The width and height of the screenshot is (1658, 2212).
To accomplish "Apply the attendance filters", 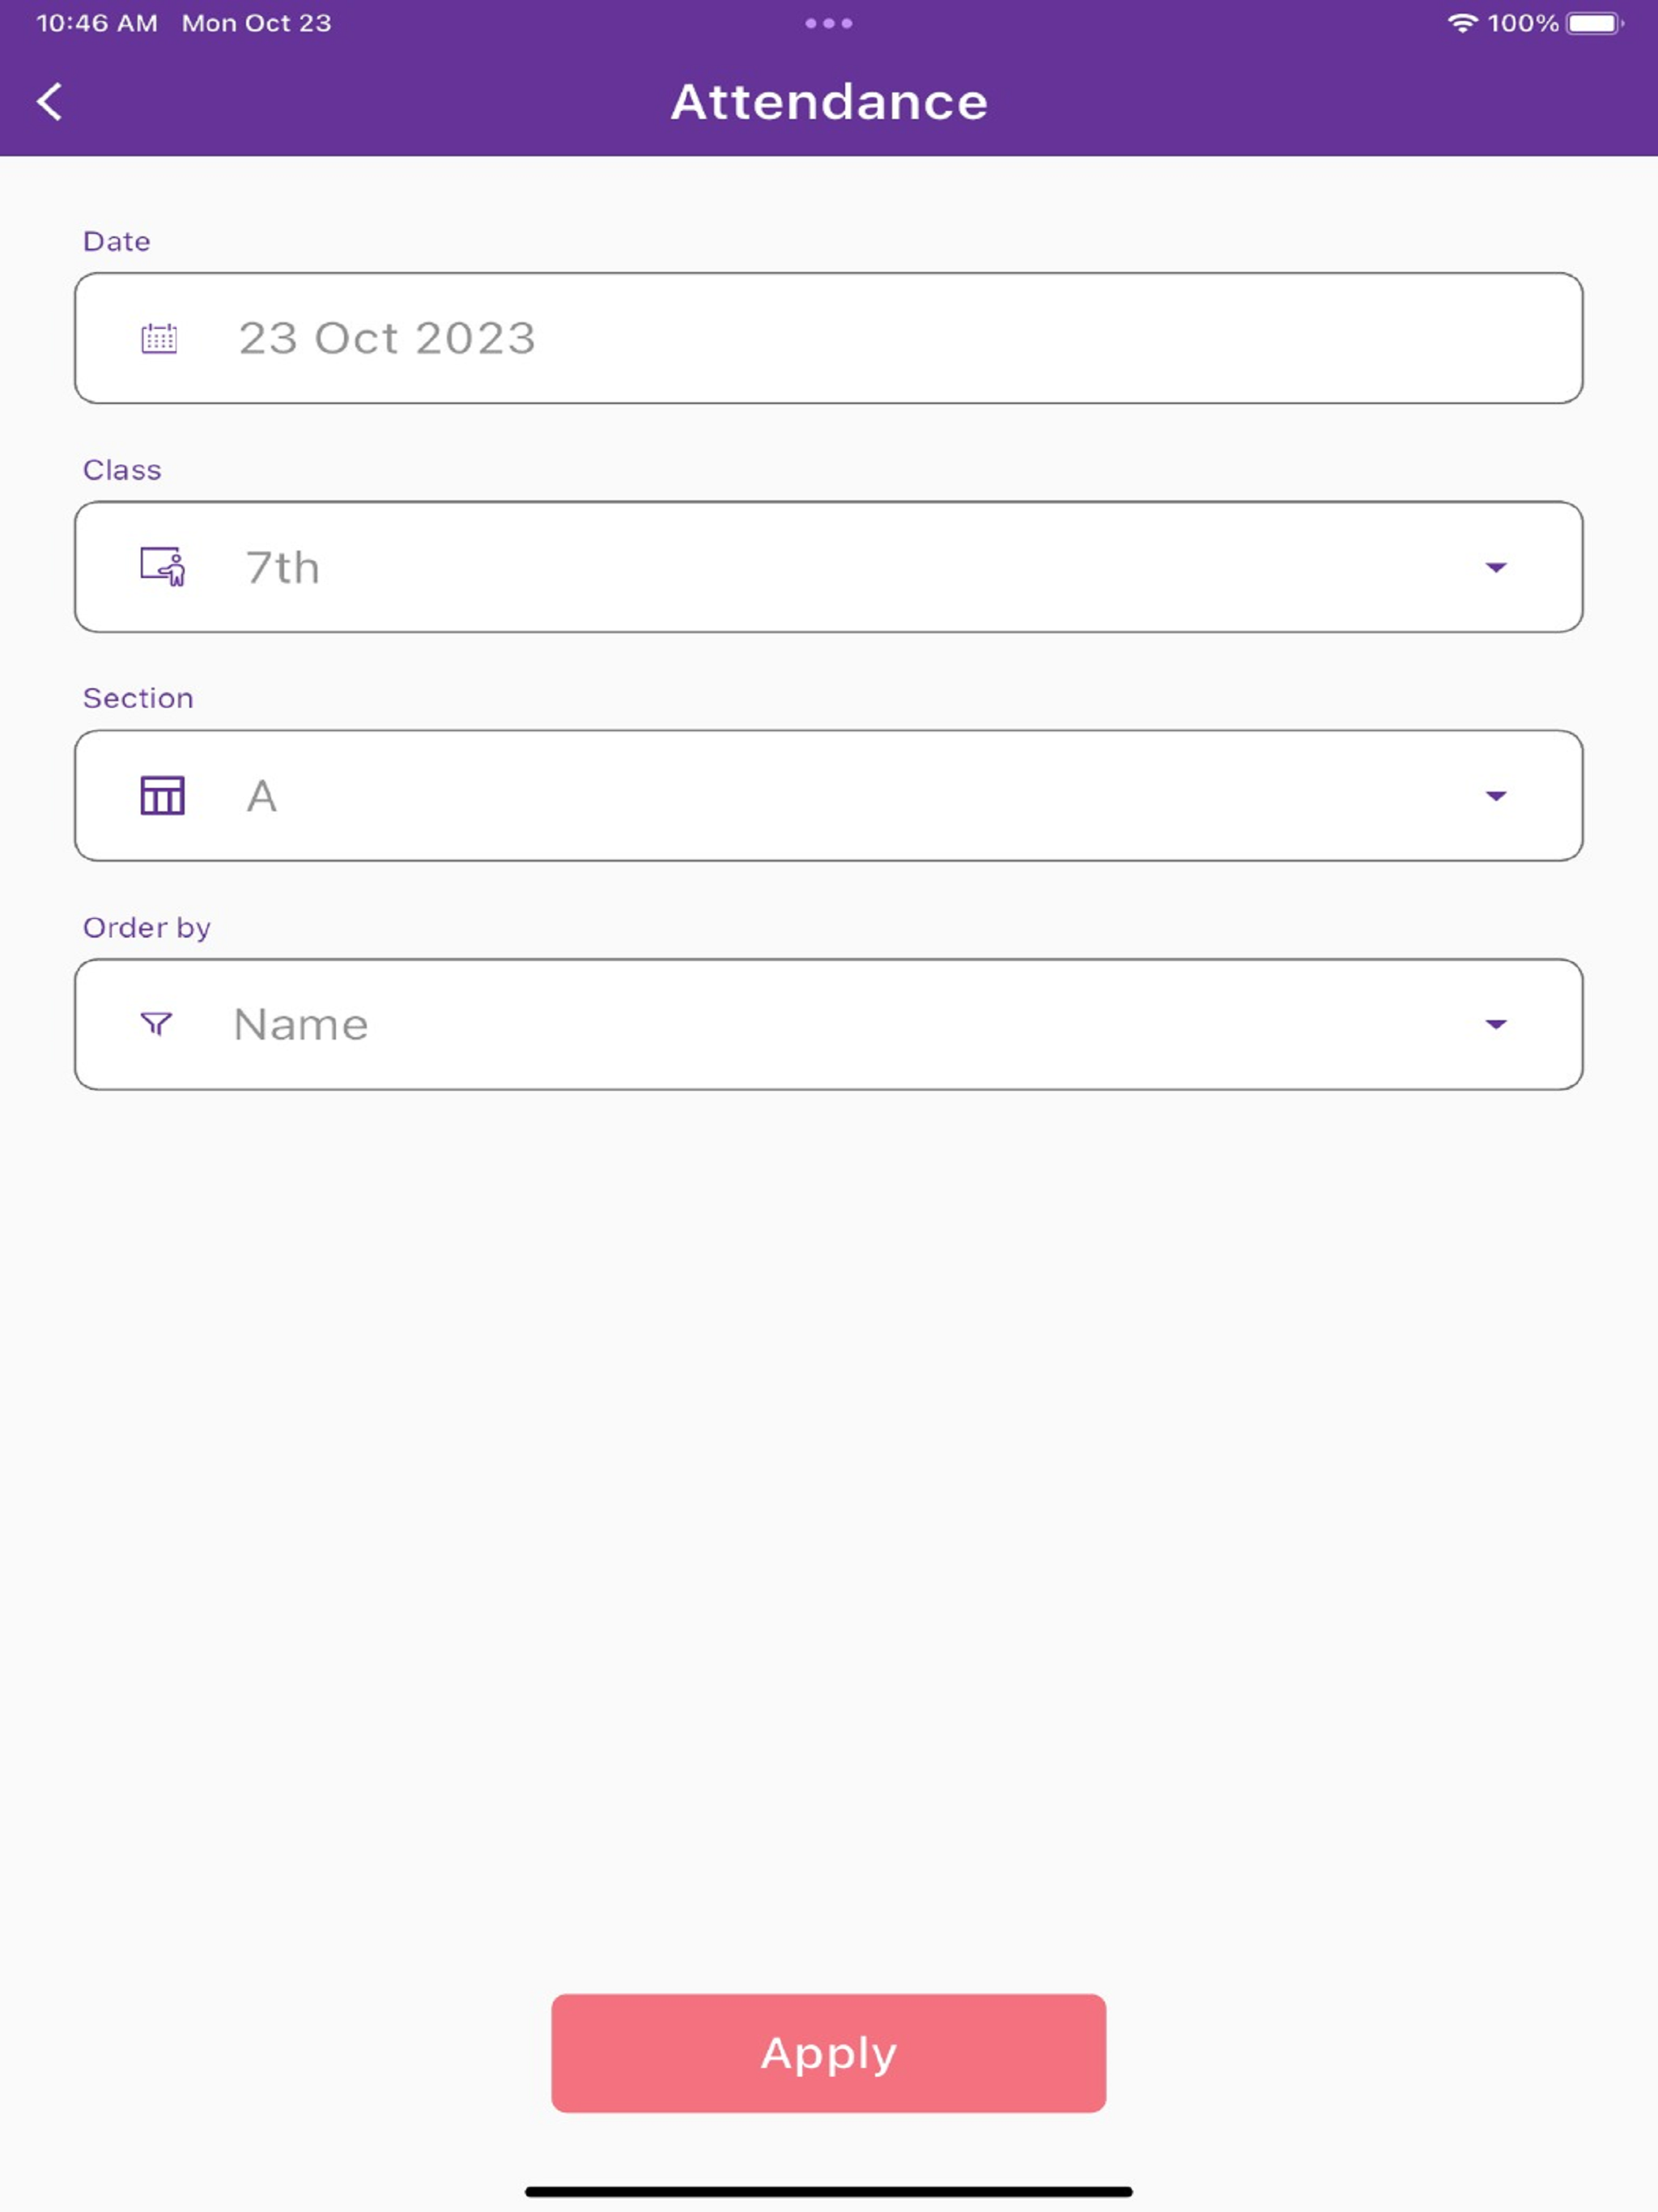I will [828, 2053].
